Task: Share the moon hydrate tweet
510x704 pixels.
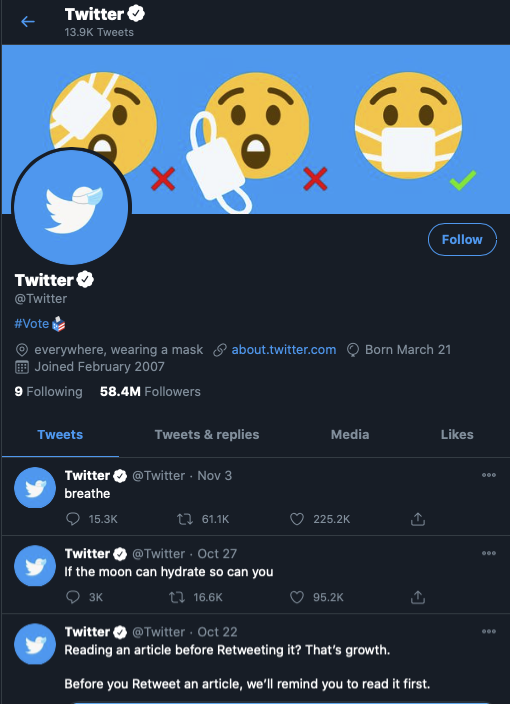Action: click(x=418, y=597)
